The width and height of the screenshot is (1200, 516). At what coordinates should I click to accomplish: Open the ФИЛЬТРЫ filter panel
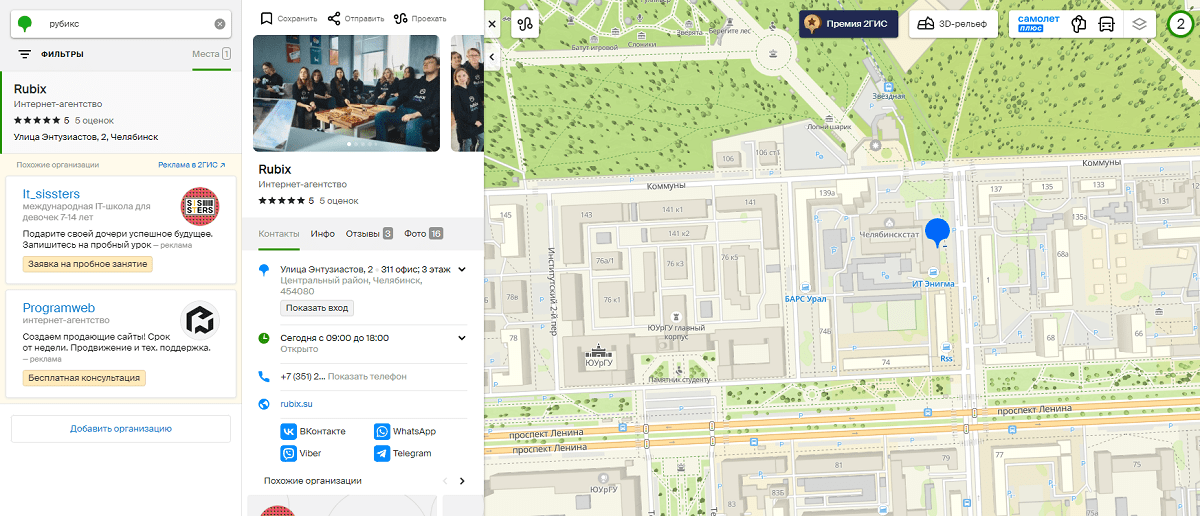coord(51,54)
